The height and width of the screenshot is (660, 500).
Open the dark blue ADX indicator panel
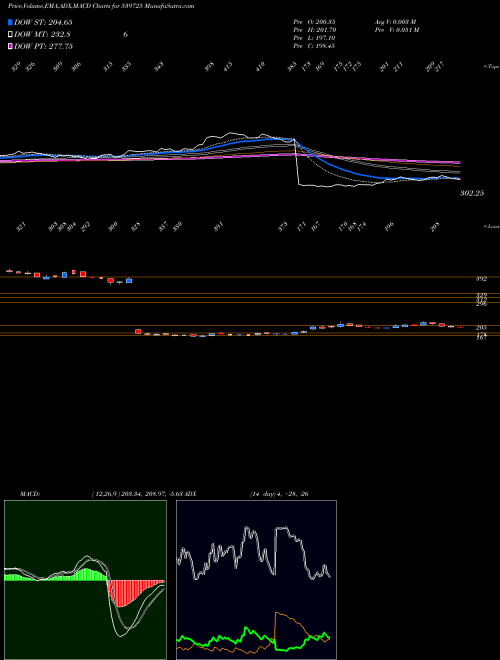[256, 580]
